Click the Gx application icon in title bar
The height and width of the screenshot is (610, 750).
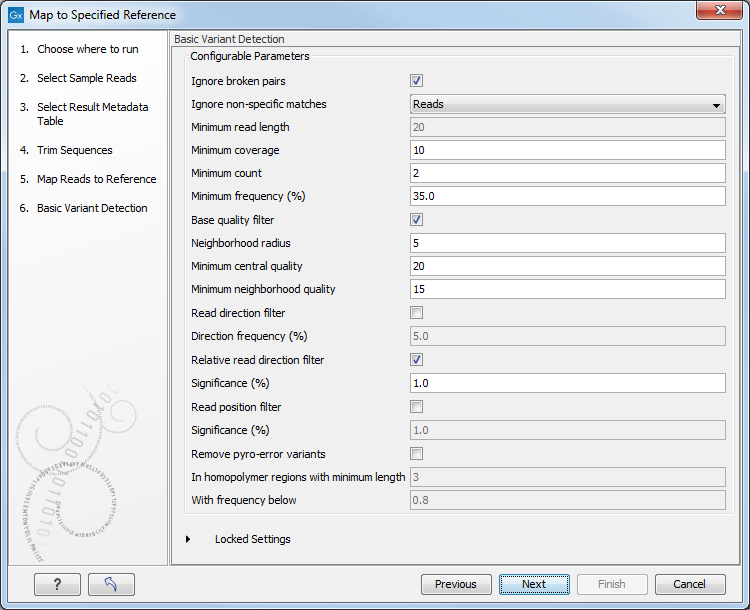16,15
